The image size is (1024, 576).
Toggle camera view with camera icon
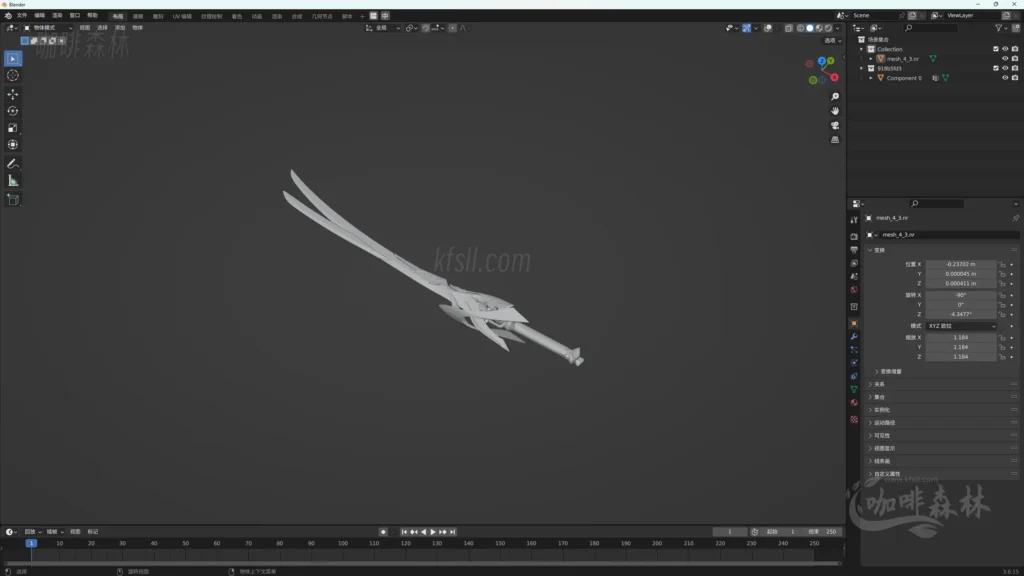835,125
